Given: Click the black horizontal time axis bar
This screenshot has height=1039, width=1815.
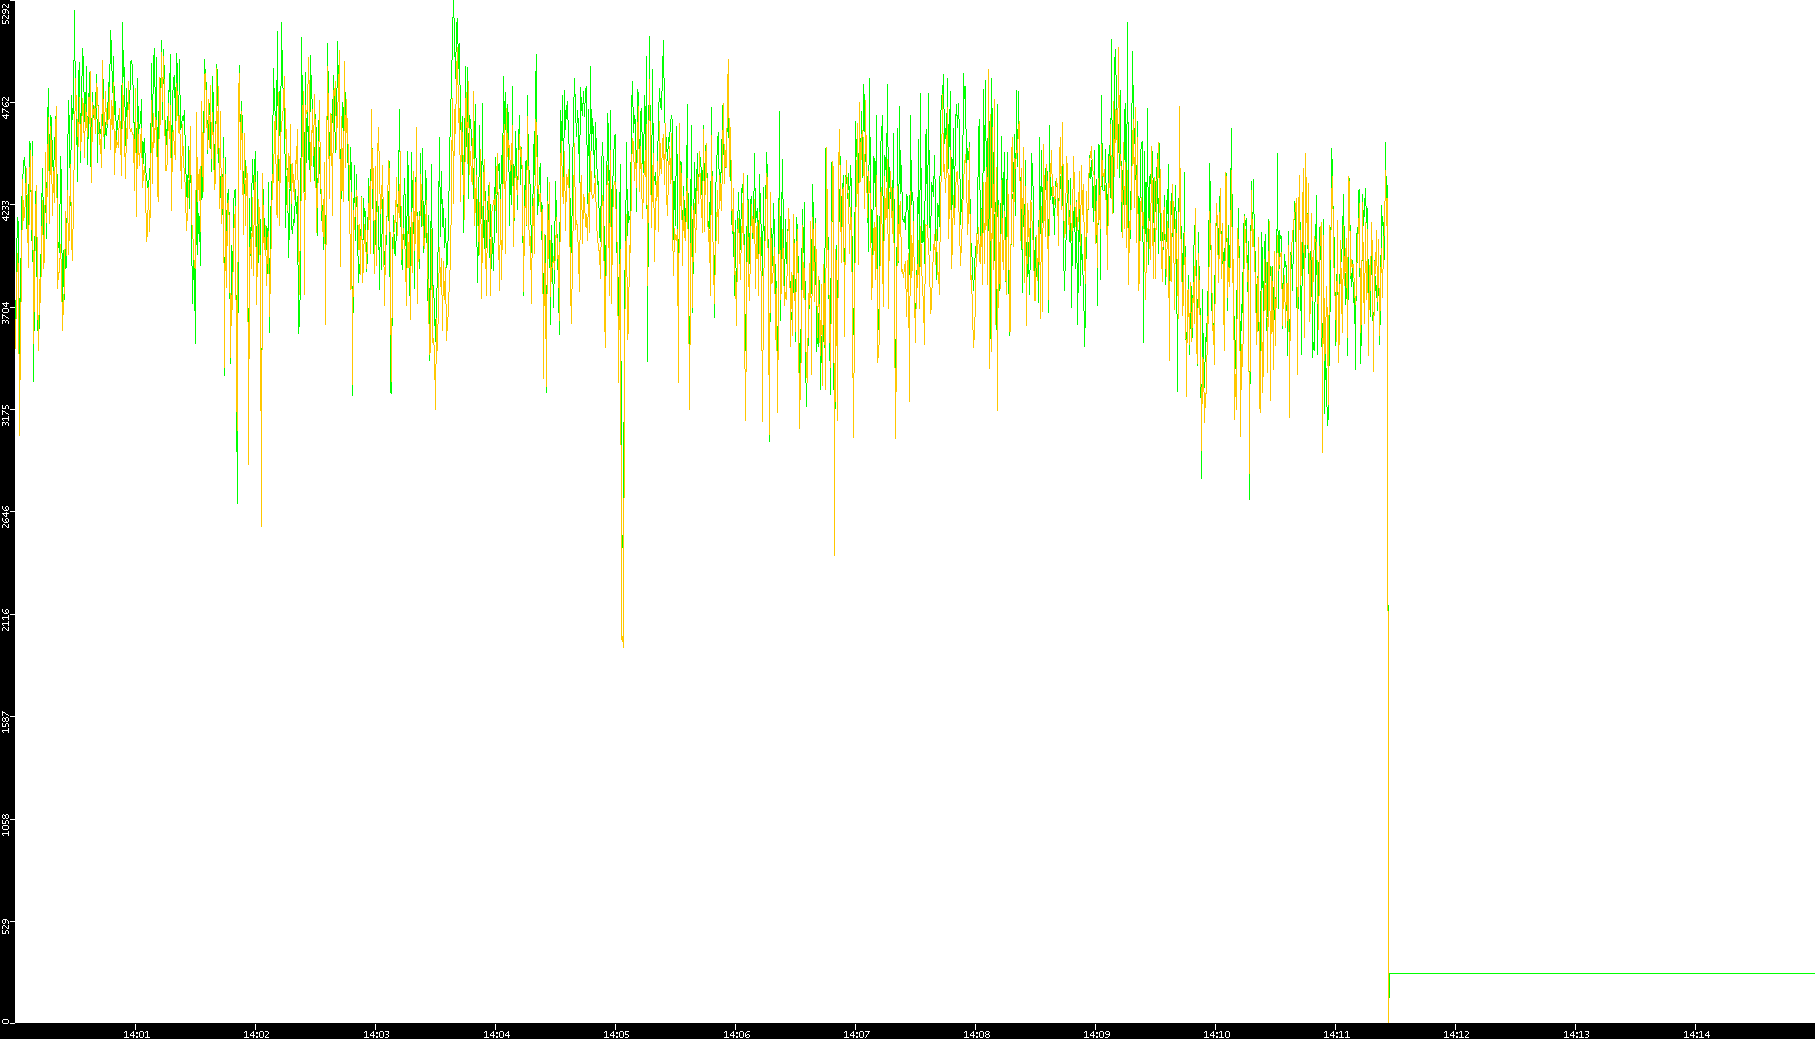Looking at the screenshot, I should click(x=900, y=1031).
